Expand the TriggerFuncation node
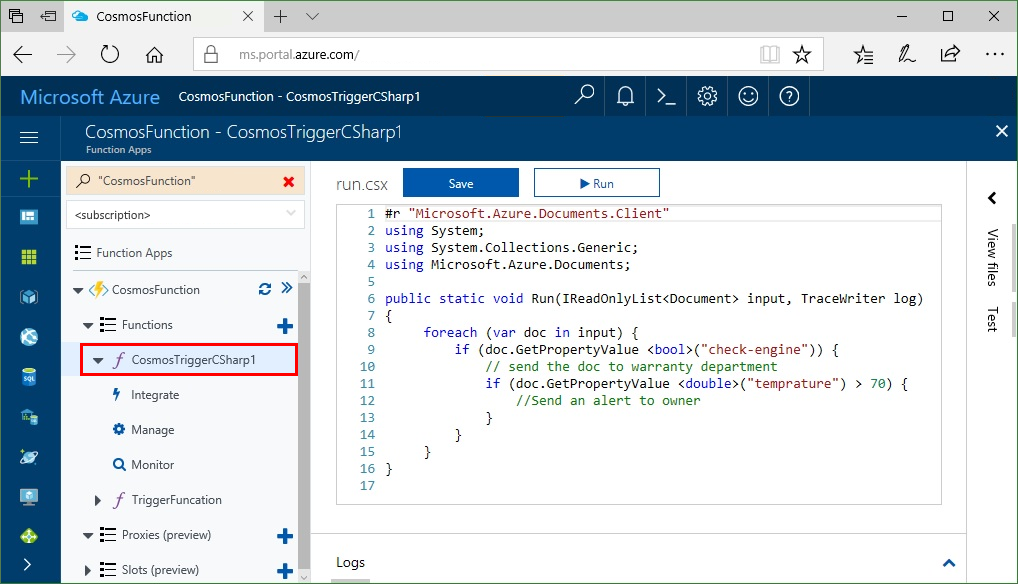This screenshot has height=584, width=1018. pos(97,499)
